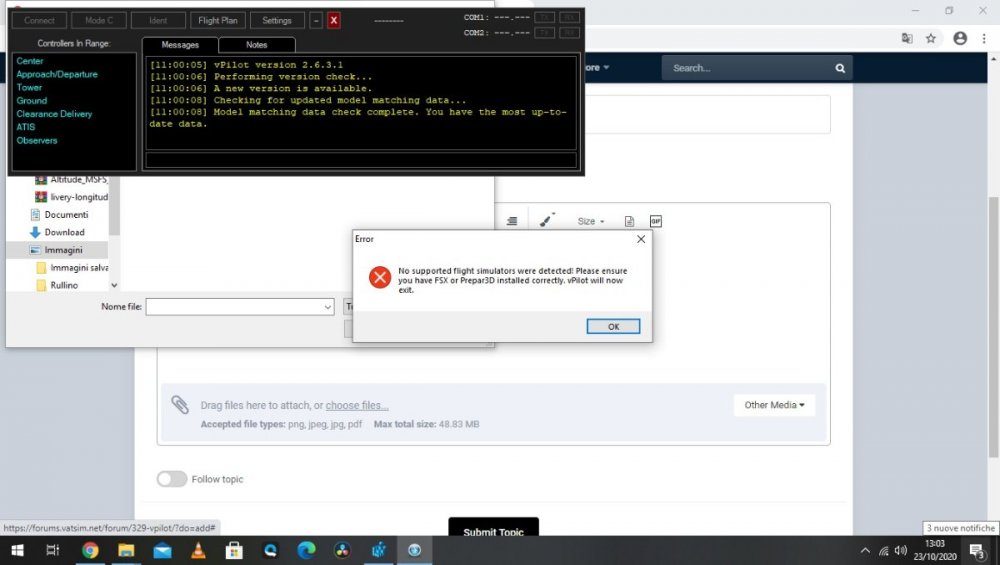Click the choose files link
Image resolution: width=1000 pixels, height=565 pixels.
click(356, 405)
